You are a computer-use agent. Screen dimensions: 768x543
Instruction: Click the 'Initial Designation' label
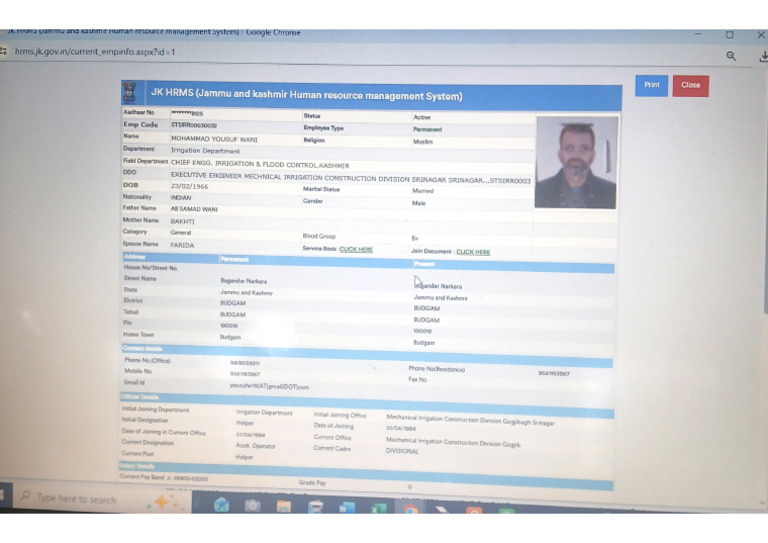(x=145, y=420)
